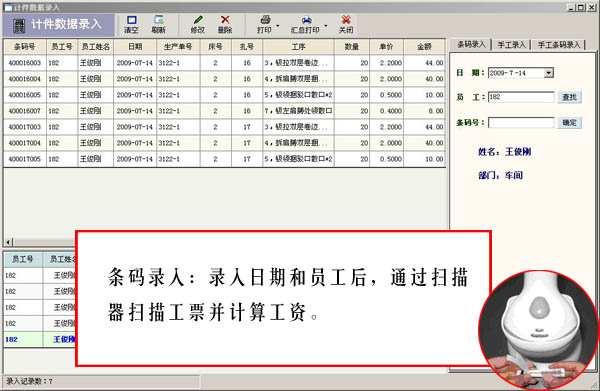Click the 条码号 barcode input field
This screenshot has width=600, height=391.
521,123
